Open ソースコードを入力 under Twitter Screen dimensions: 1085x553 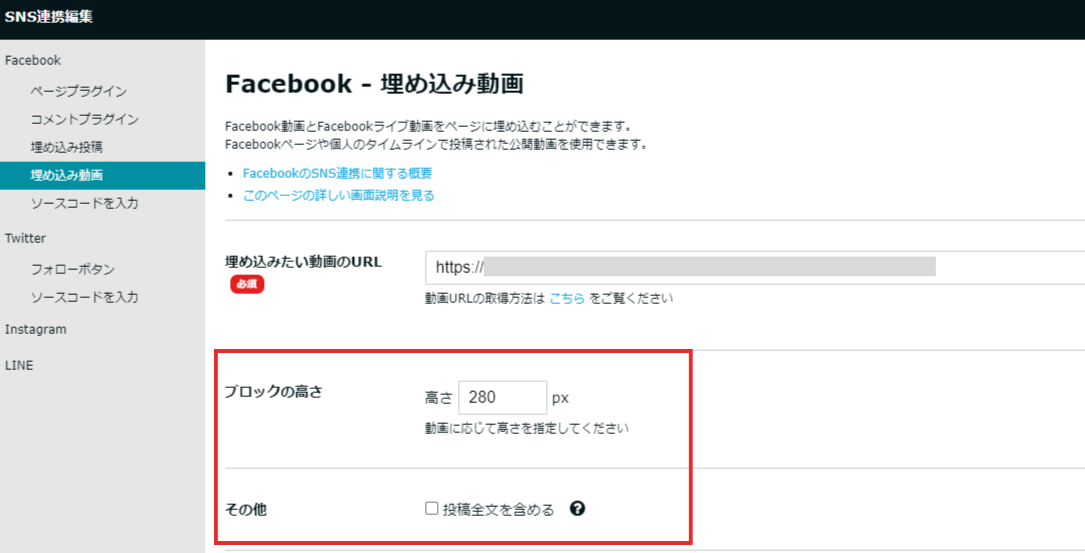pyautogui.click(x=84, y=297)
